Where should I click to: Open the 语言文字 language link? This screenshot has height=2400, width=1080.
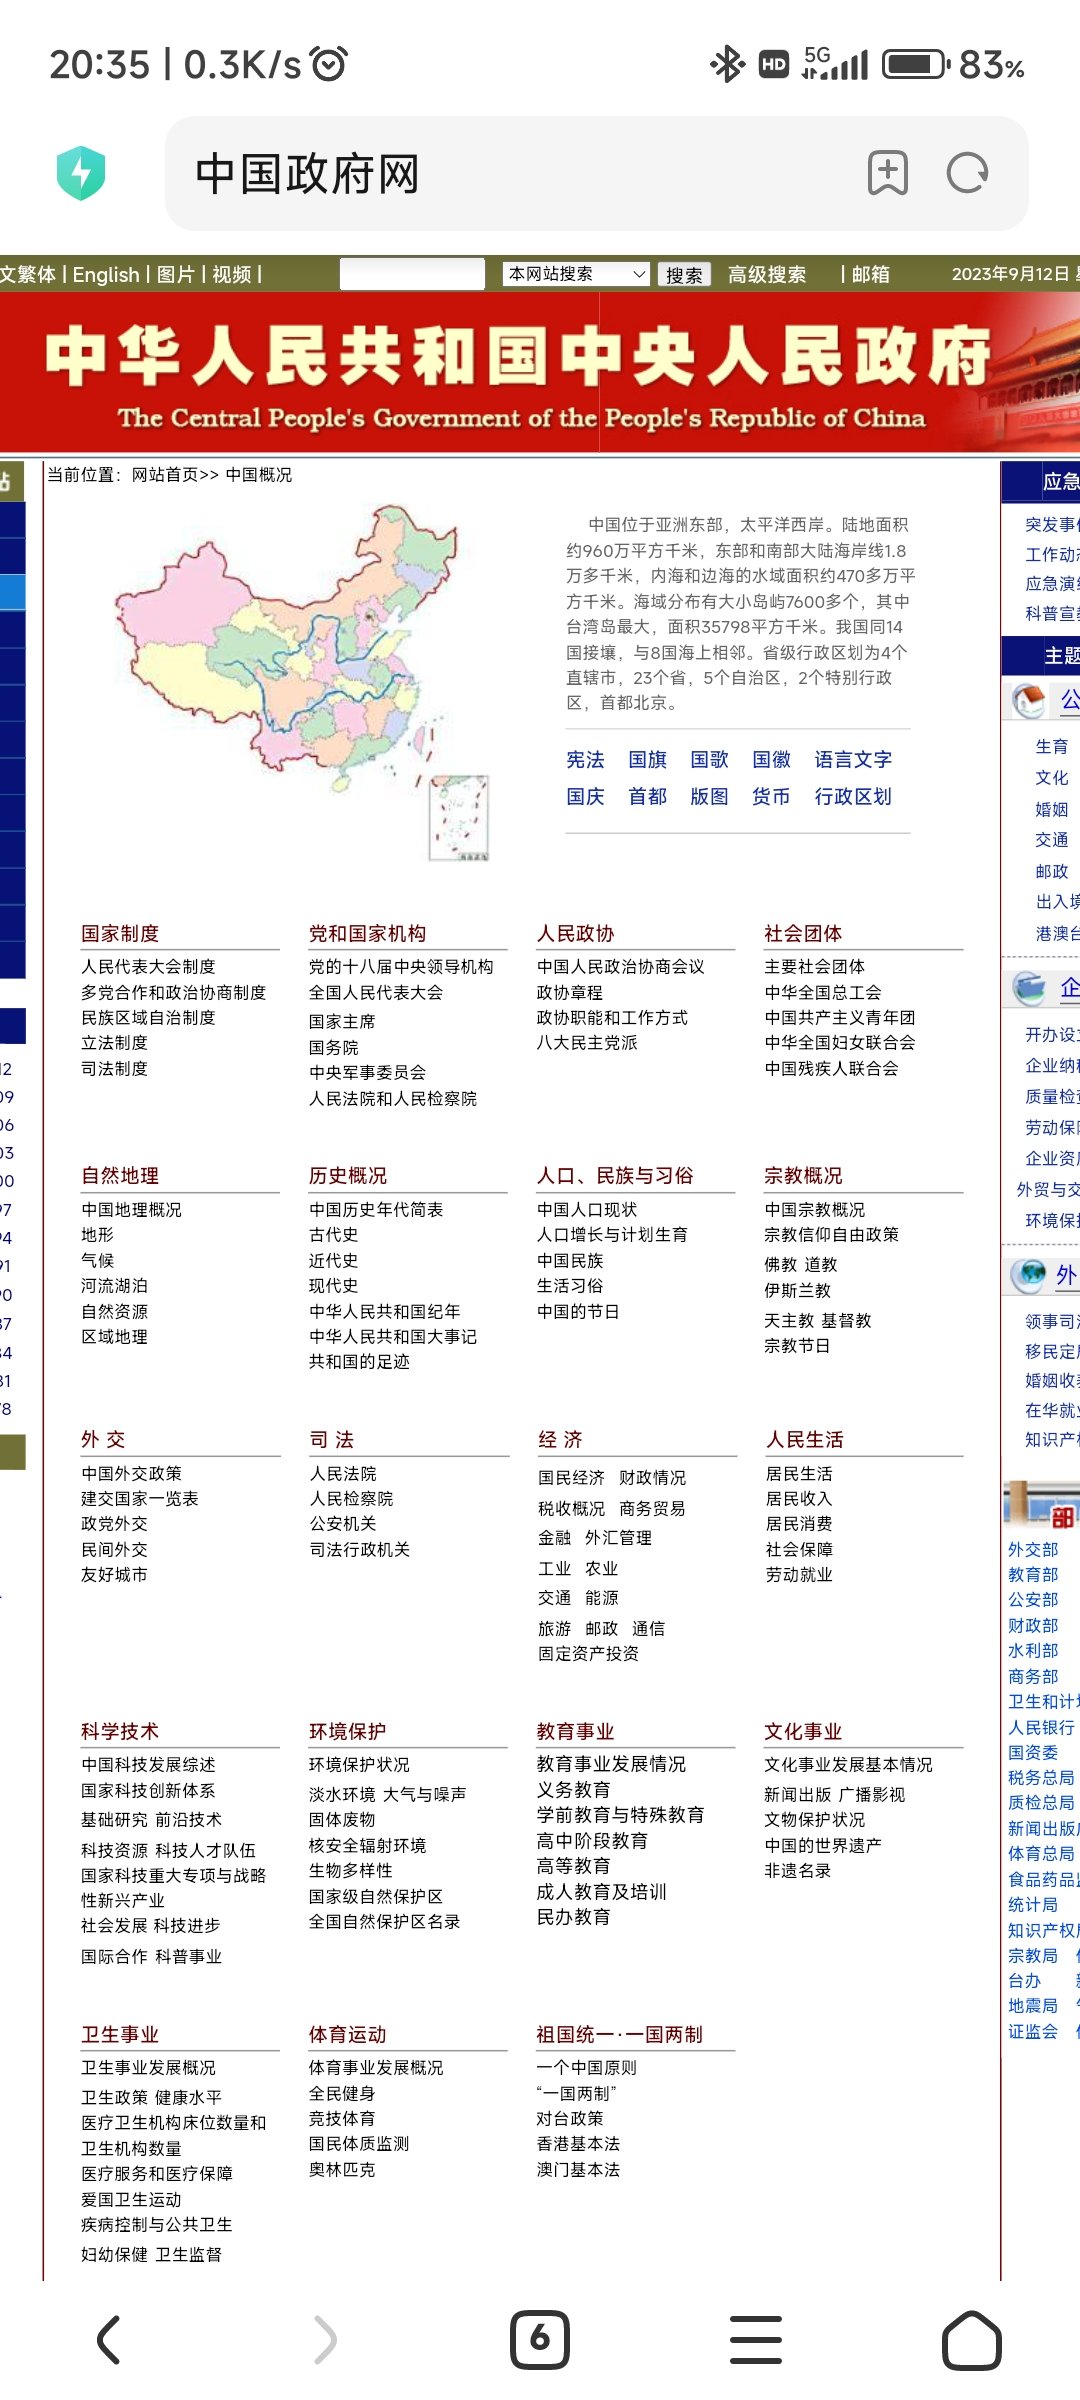853,760
